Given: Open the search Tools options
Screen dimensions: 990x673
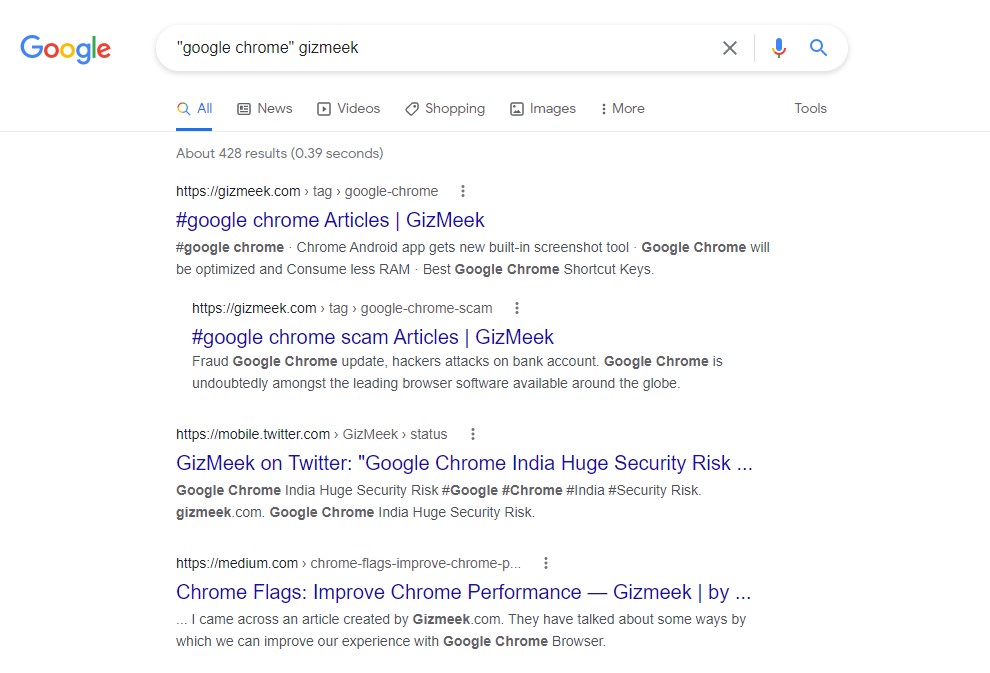Looking at the screenshot, I should [x=810, y=109].
